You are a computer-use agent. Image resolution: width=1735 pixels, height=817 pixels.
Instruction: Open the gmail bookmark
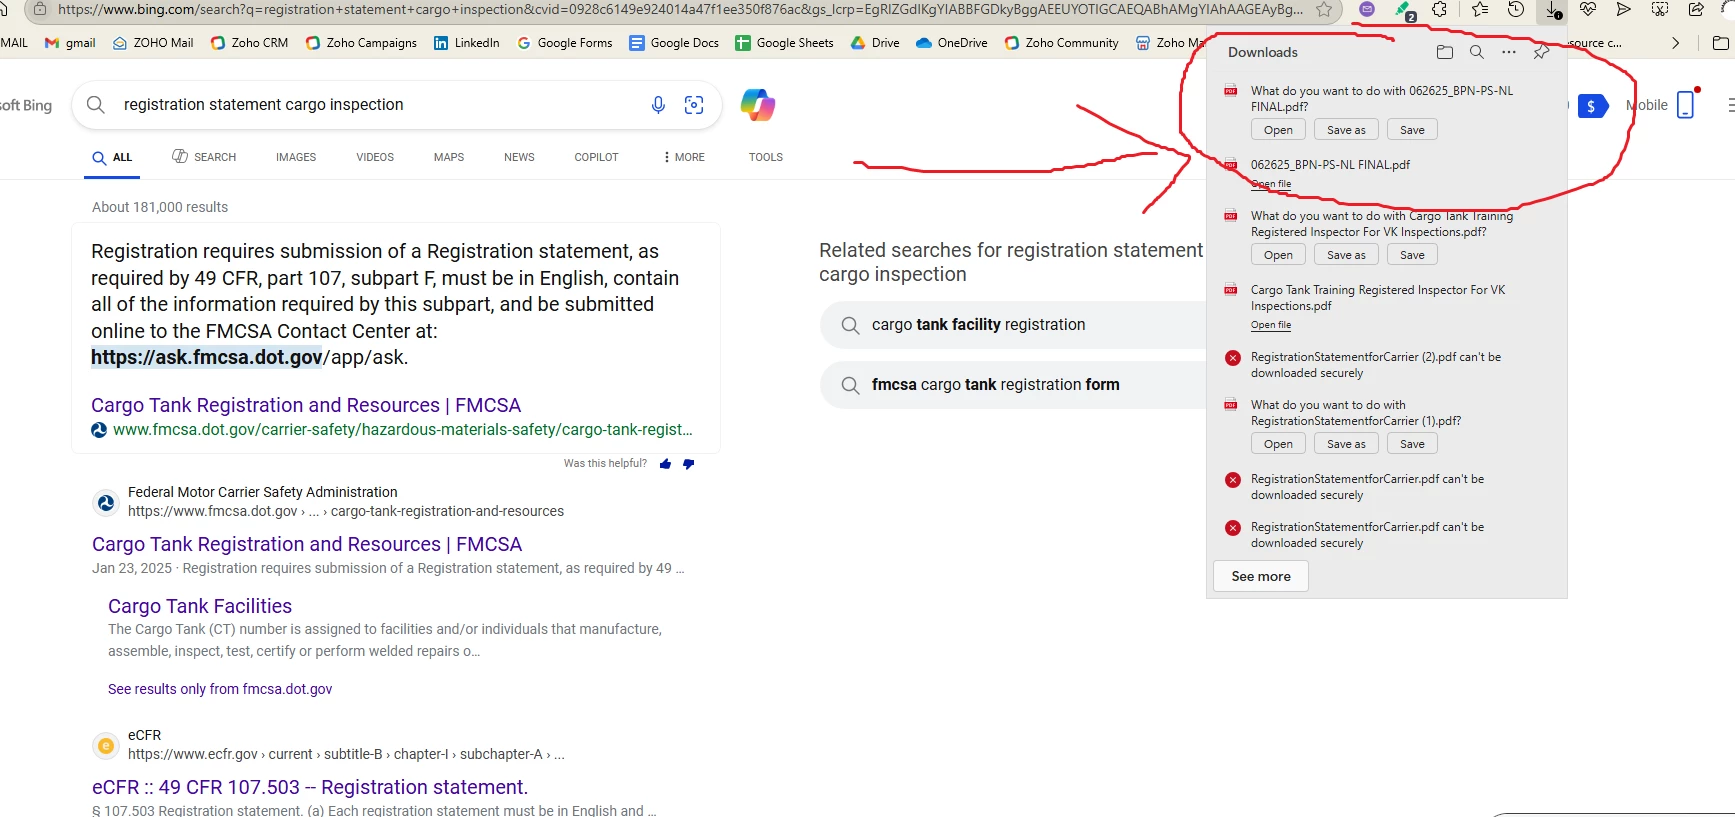pyautogui.click(x=71, y=43)
